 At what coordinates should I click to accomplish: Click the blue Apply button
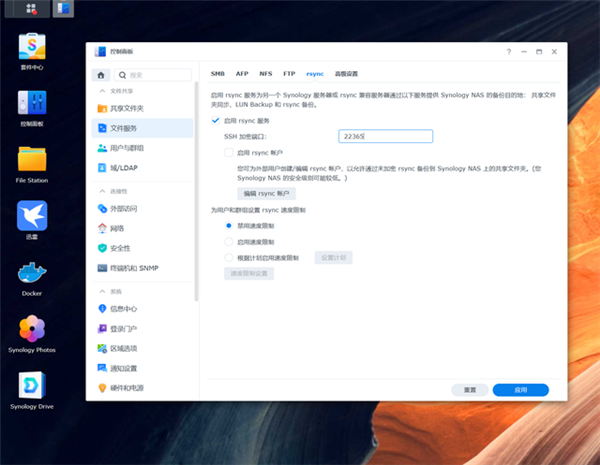520,390
